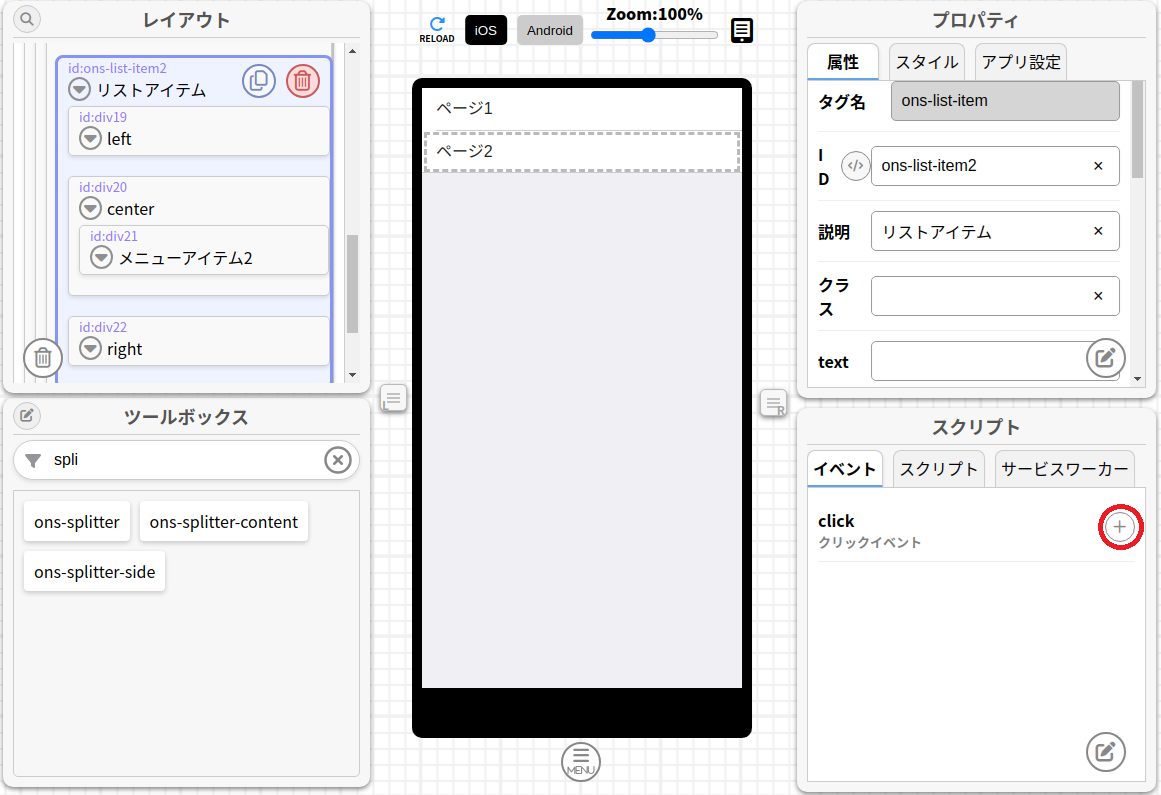Image resolution: width=1161 pixels, height=795 pixels.
Task: Click the red delete icon for ons-list-item2
Action: (303, 81)
